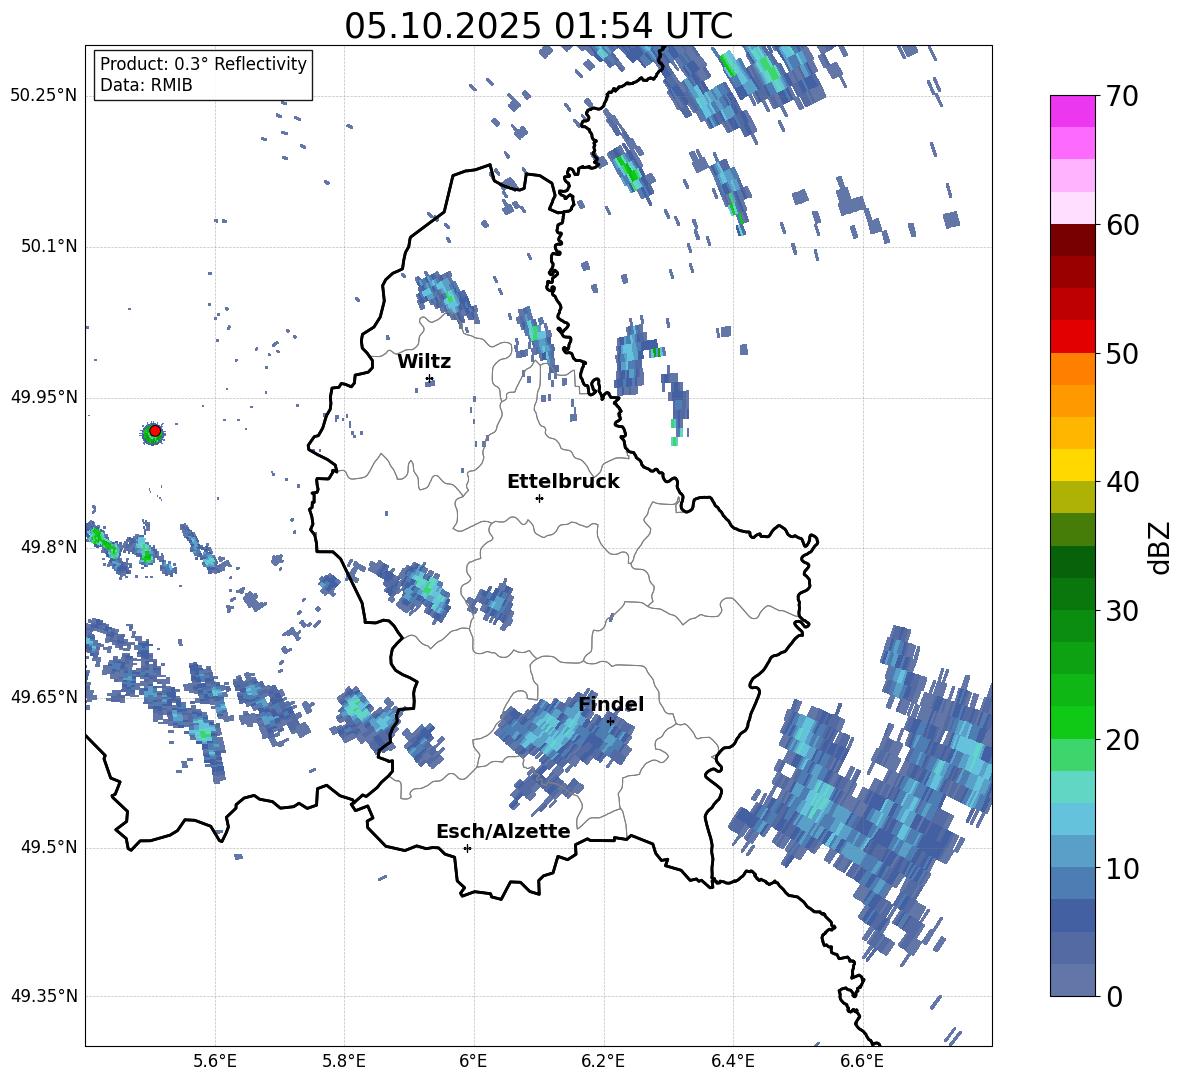Click the 6.2°E longitude label
Viewport: 1184px width, 1081px height.
(x=603, y=1061)
